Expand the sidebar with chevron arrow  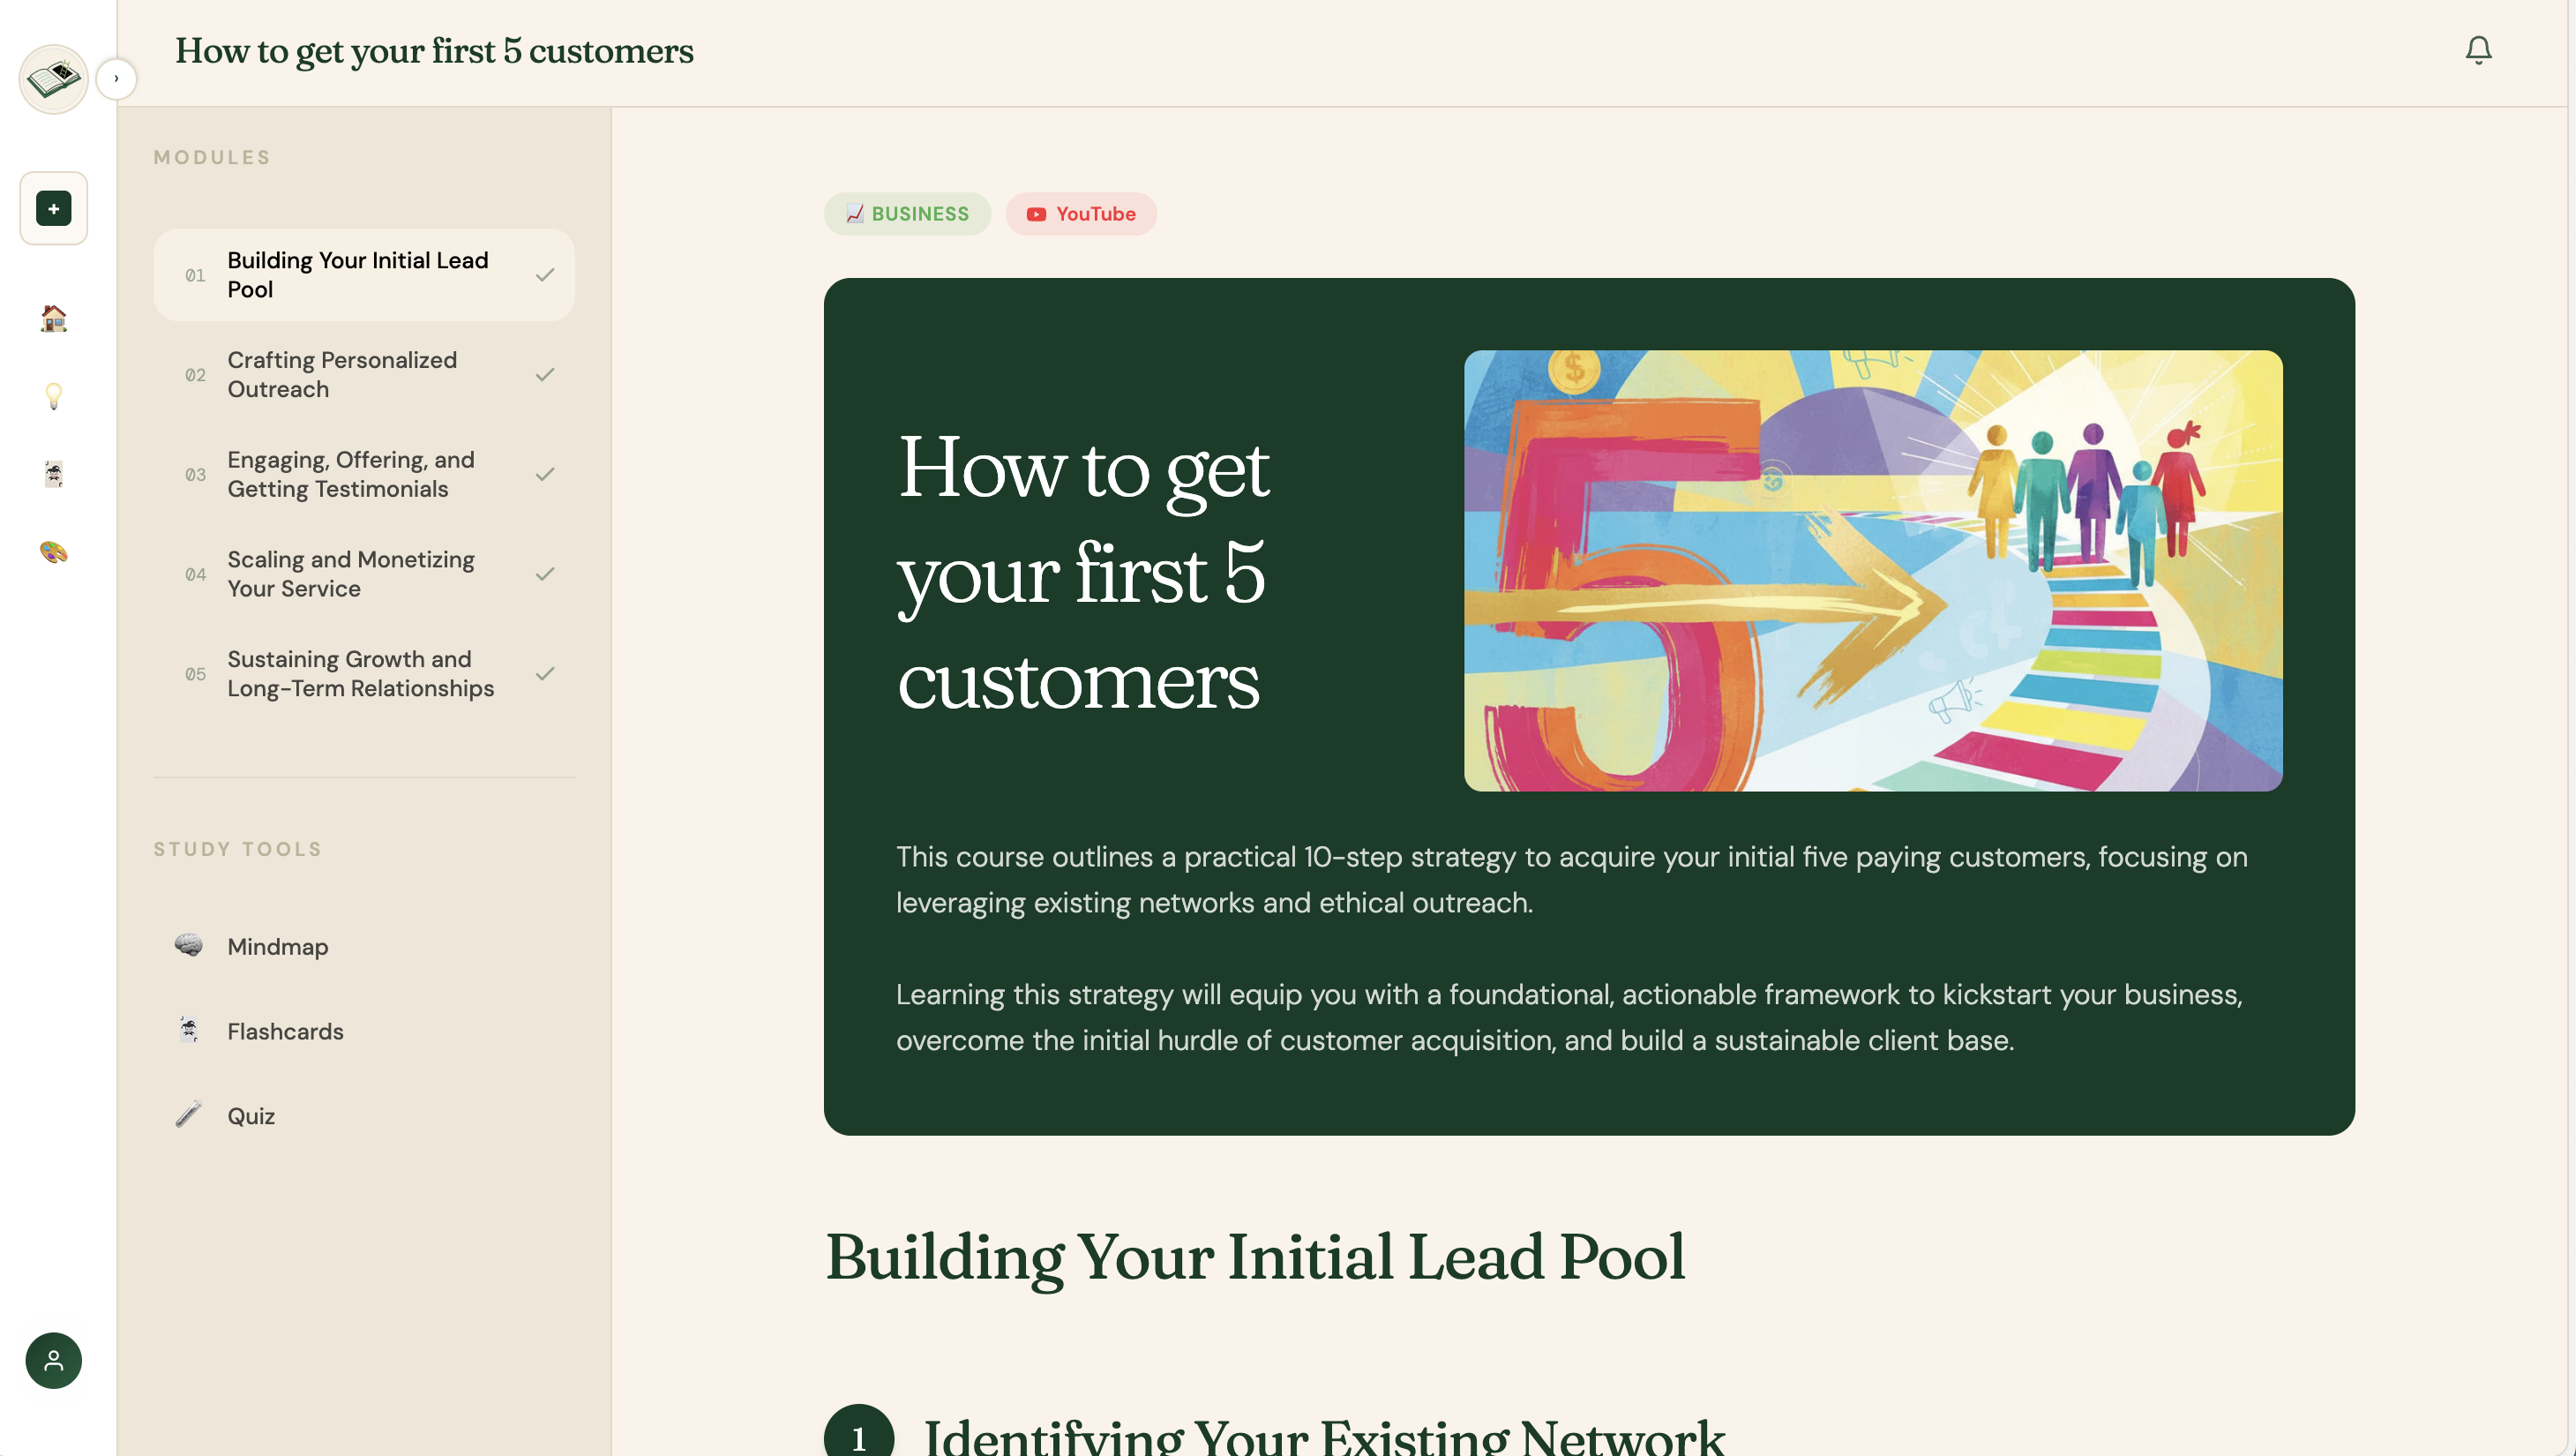point(116,79)
